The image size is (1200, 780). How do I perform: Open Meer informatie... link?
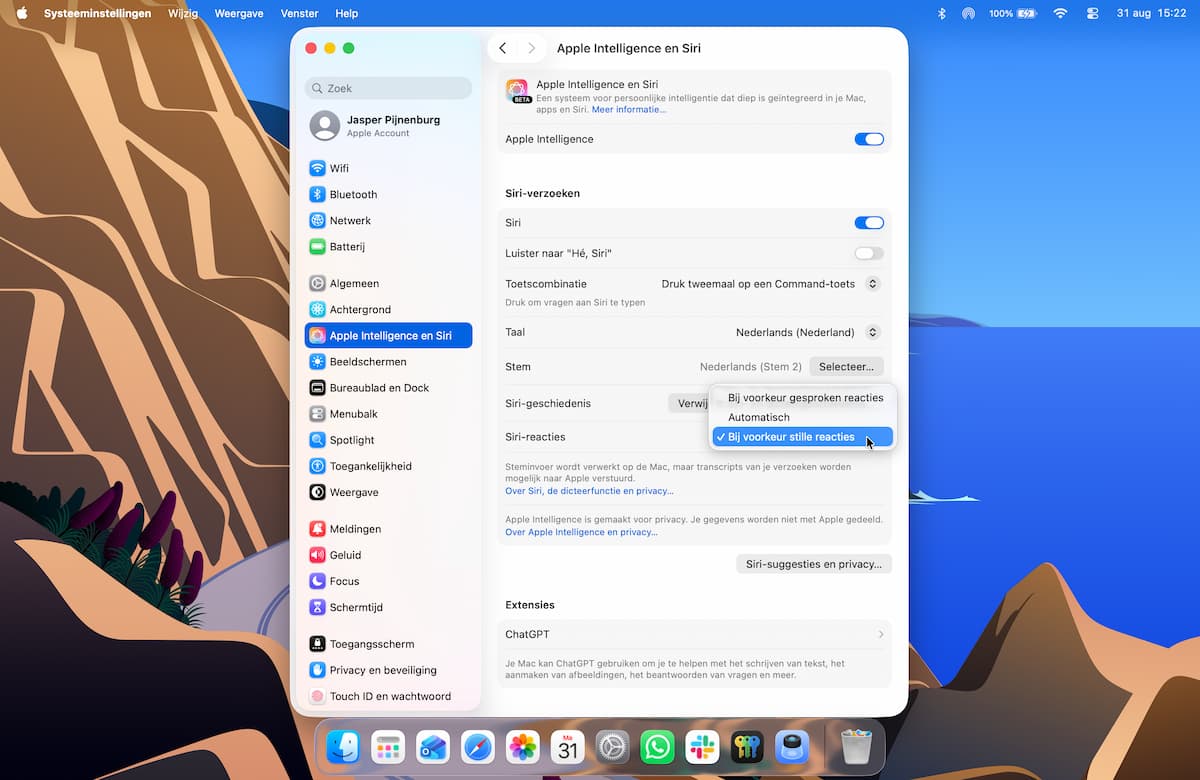tap(629, 109)
